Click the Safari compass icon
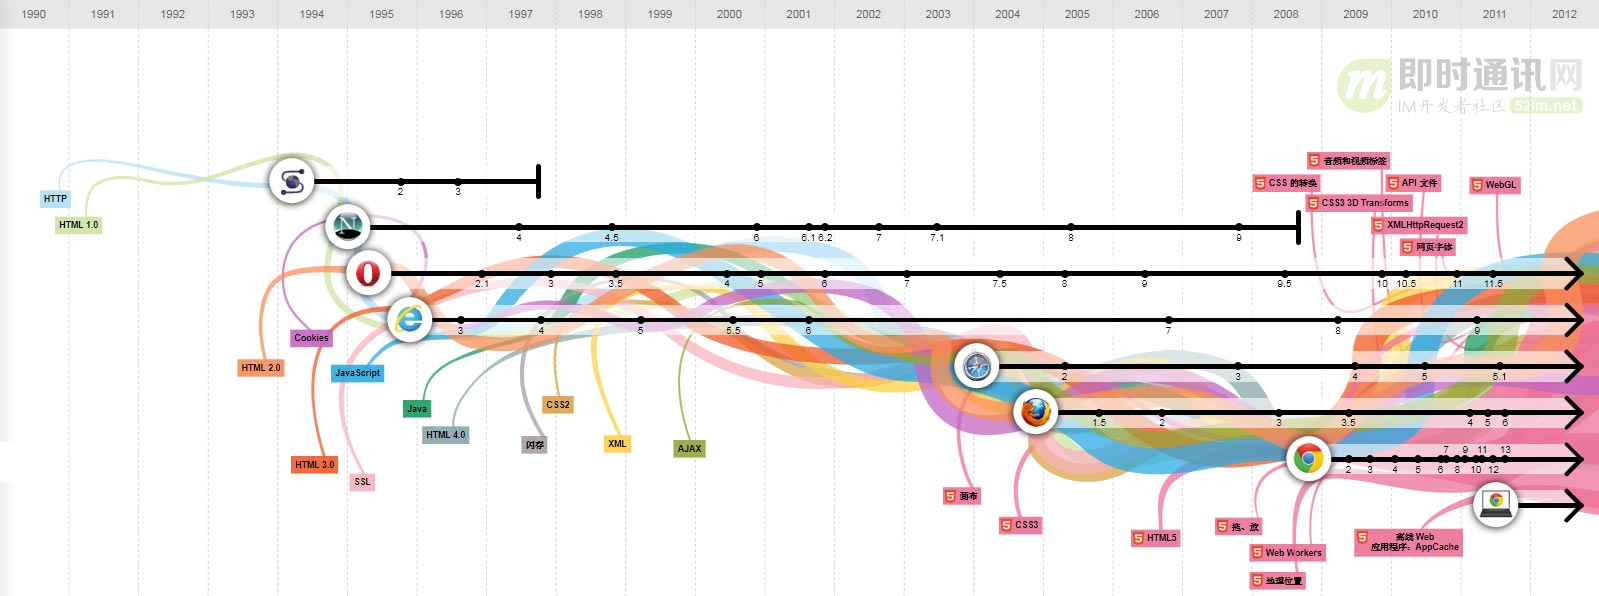1599x596 pixels. click(976, 366)
